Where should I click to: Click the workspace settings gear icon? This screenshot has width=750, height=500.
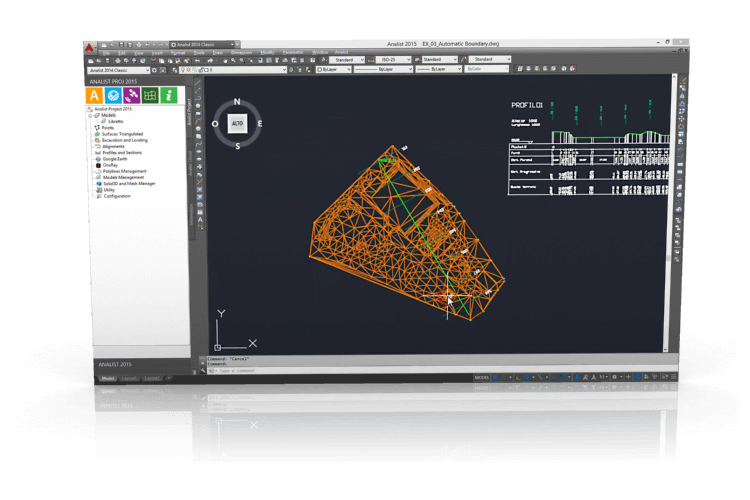[154, 70]
